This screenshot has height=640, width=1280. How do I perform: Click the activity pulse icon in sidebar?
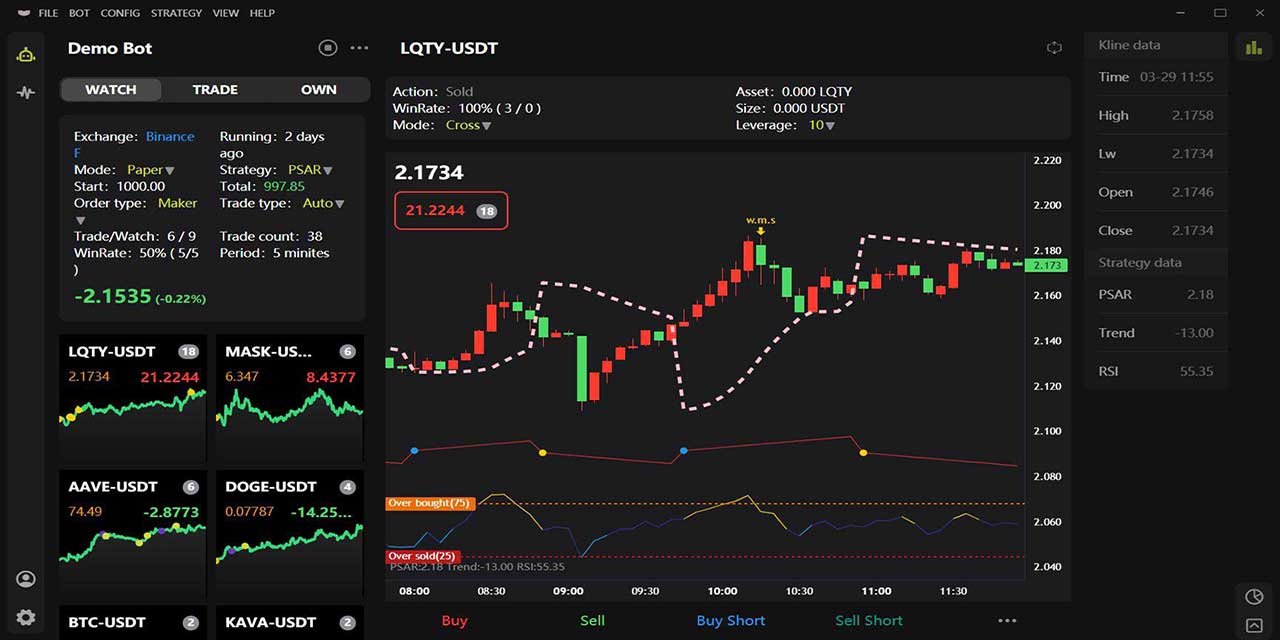point(26,93)
